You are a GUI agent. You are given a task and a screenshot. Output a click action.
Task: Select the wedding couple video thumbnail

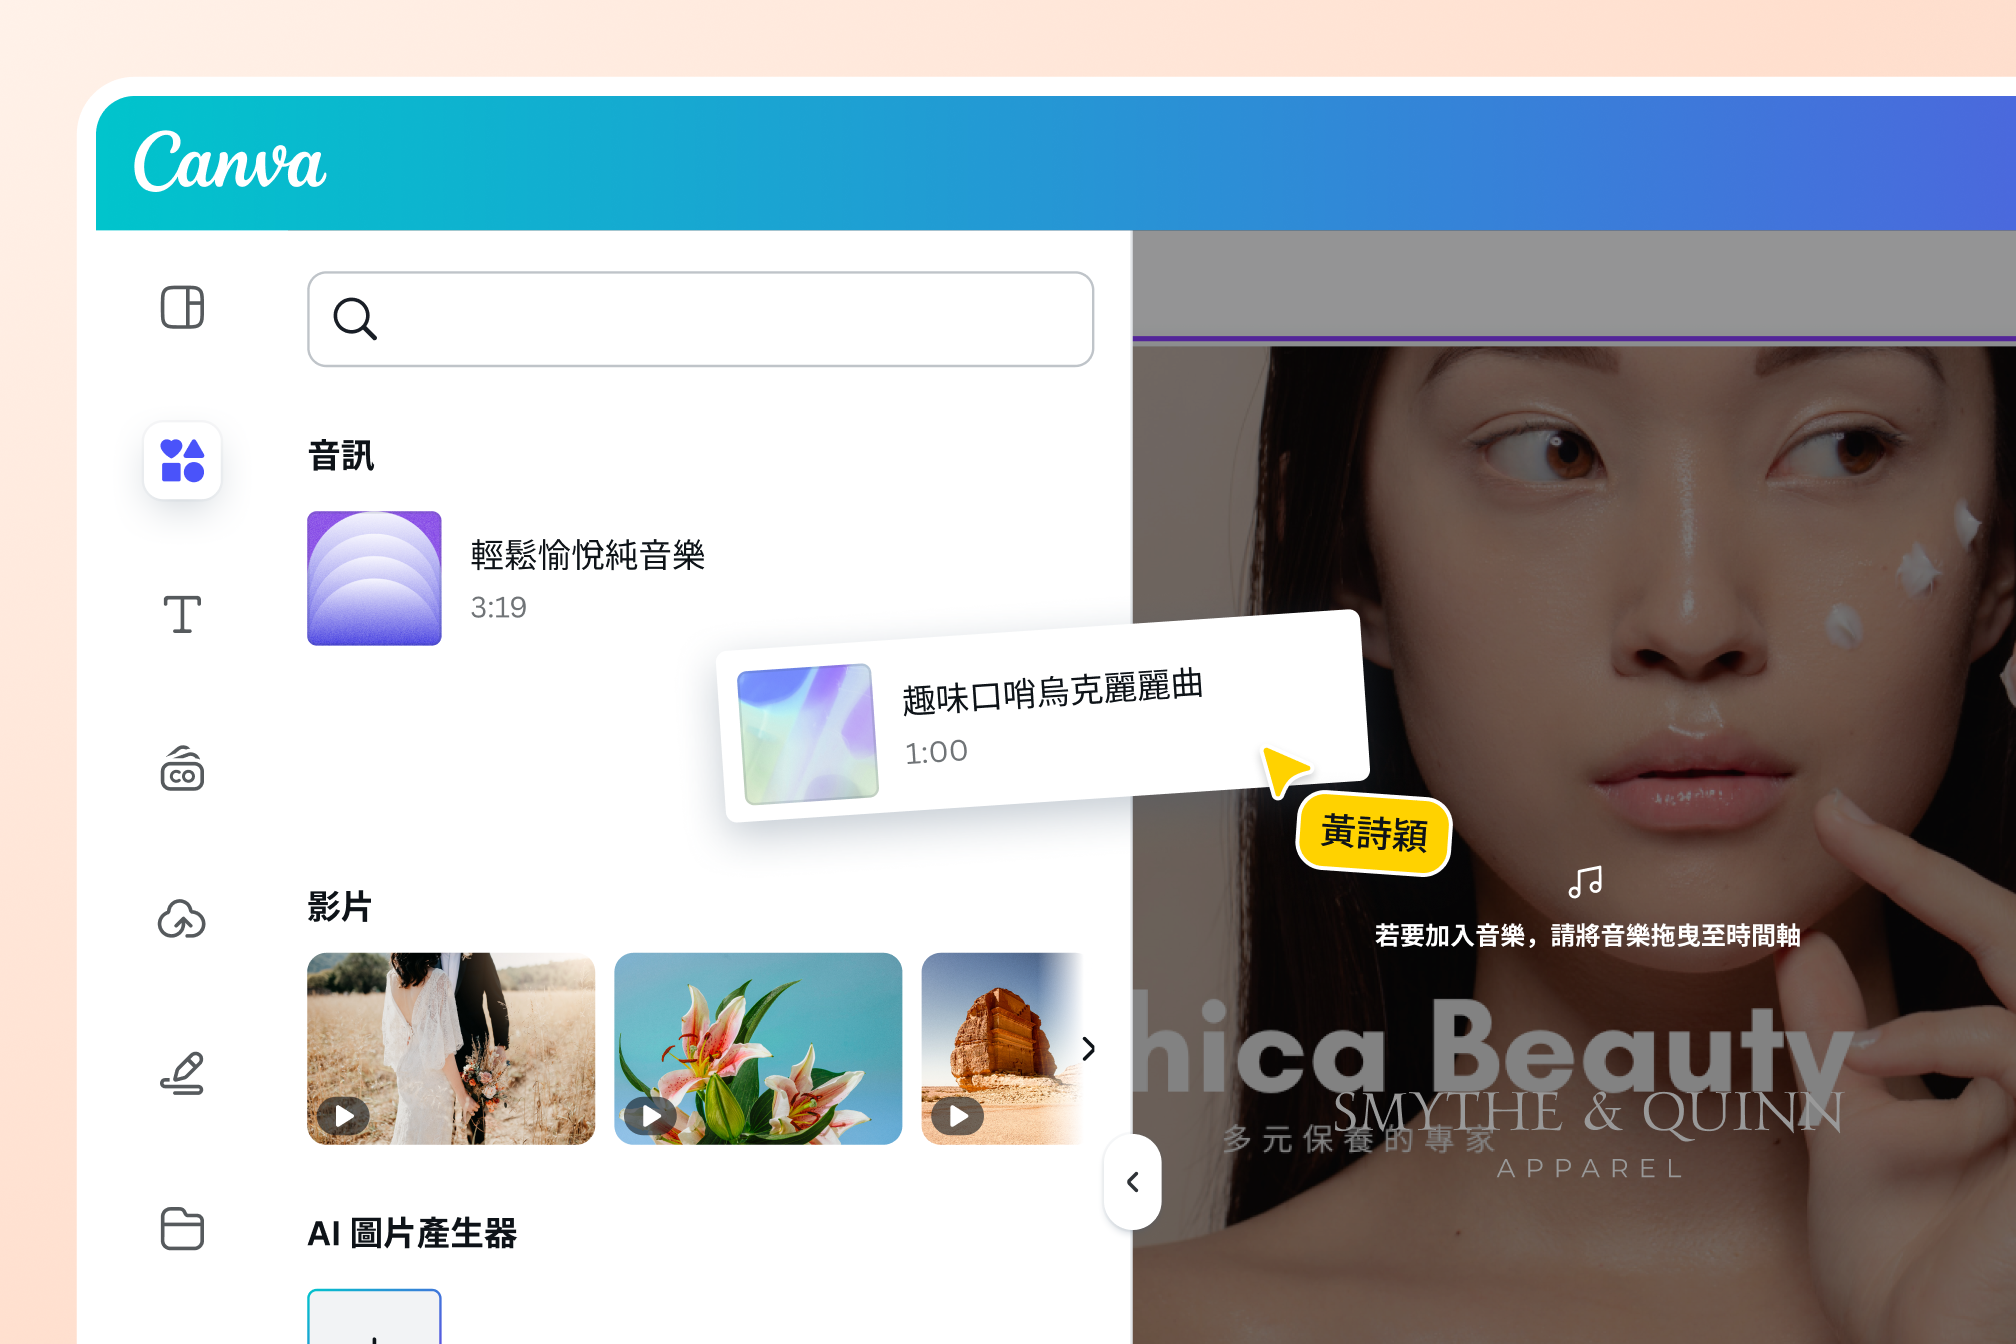tap(451, 1048)
